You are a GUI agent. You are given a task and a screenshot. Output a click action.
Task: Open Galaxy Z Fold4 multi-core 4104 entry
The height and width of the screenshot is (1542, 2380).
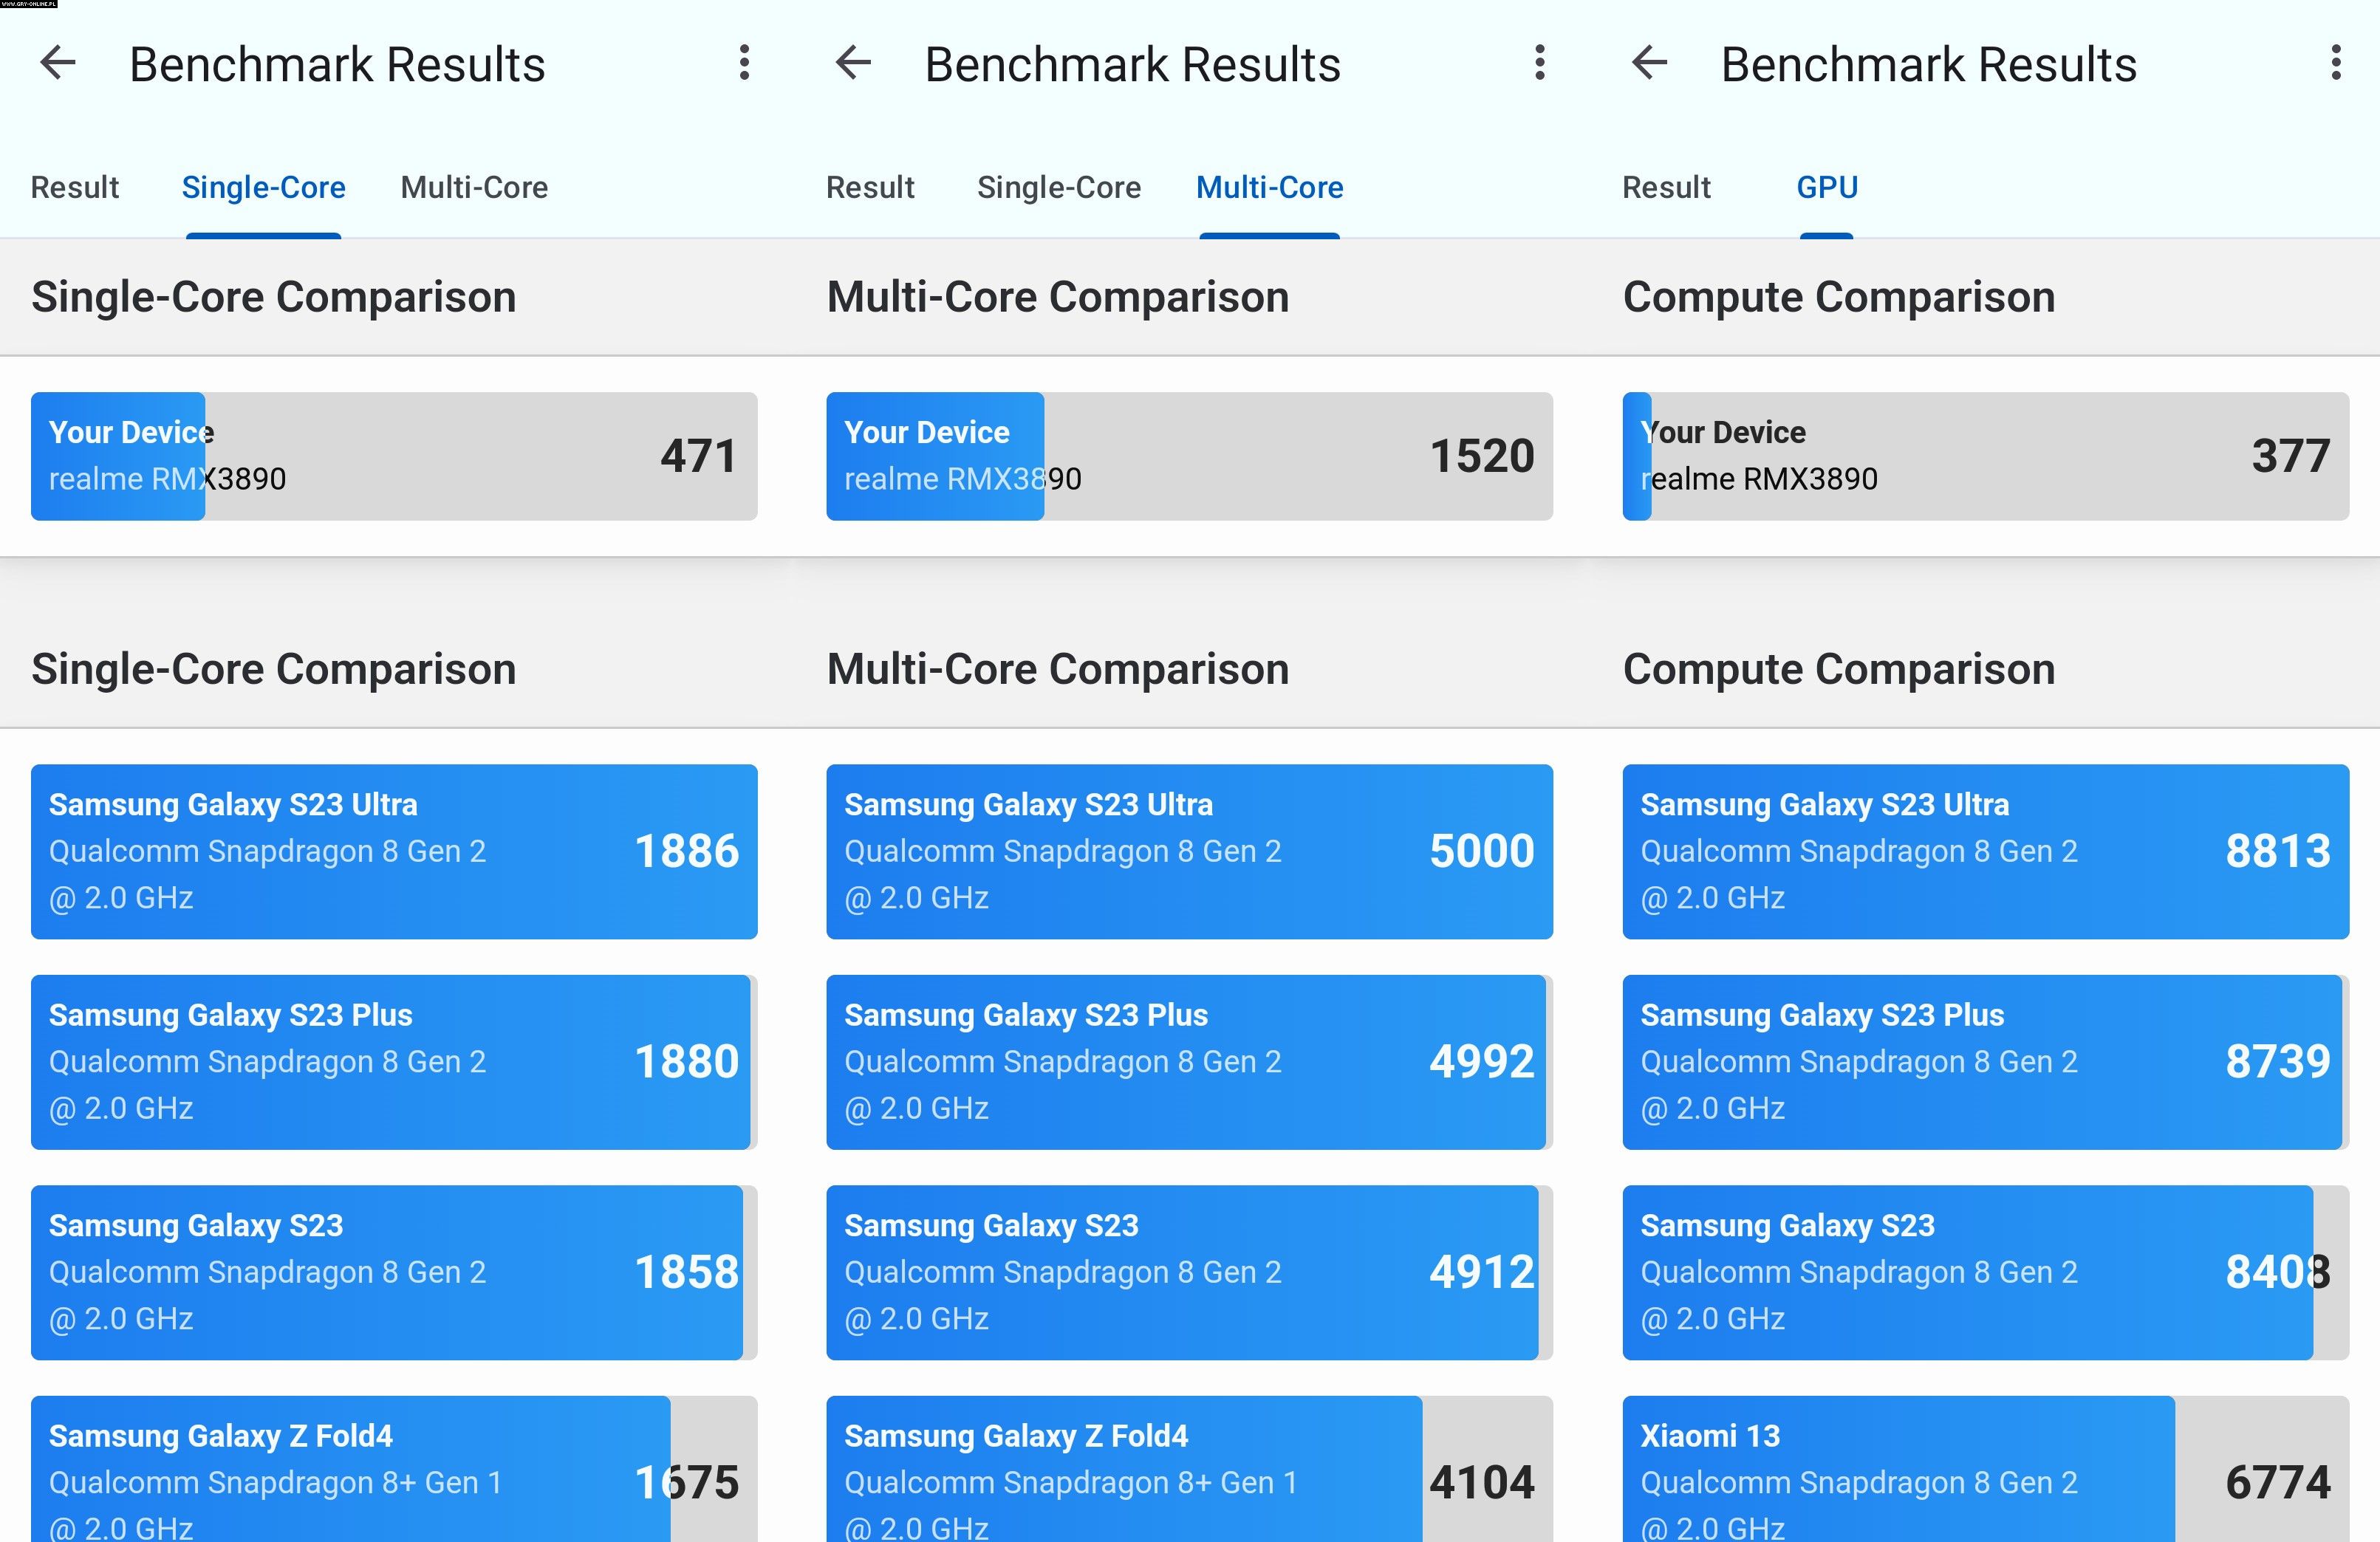1189,1470
